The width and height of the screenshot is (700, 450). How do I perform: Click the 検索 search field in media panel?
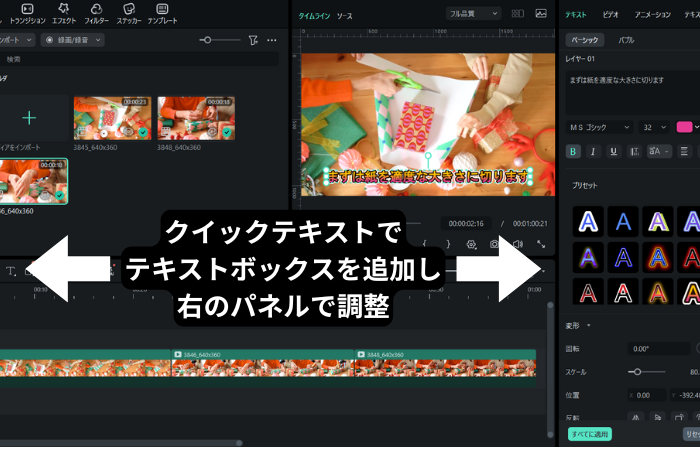point(139,59)
